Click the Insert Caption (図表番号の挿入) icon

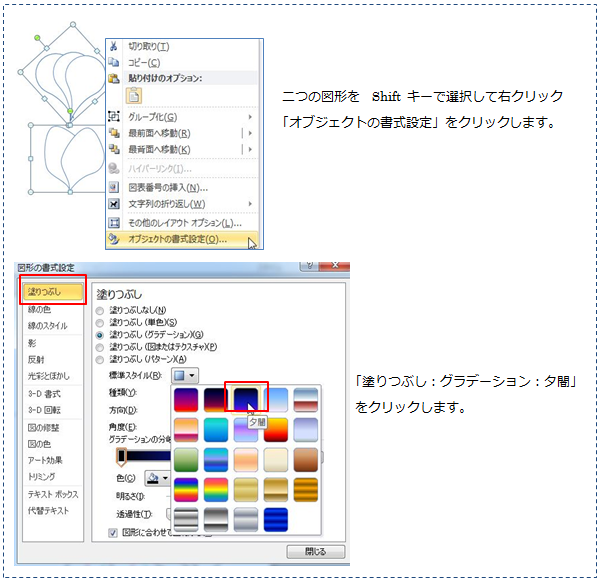pos(114,187)
